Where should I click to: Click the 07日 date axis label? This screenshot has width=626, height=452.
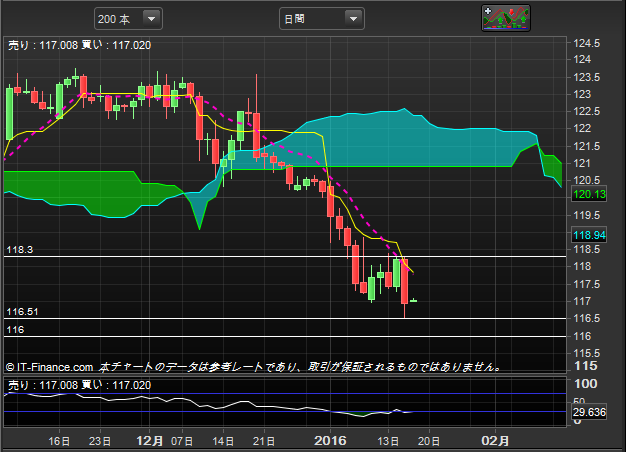point(182,441)
